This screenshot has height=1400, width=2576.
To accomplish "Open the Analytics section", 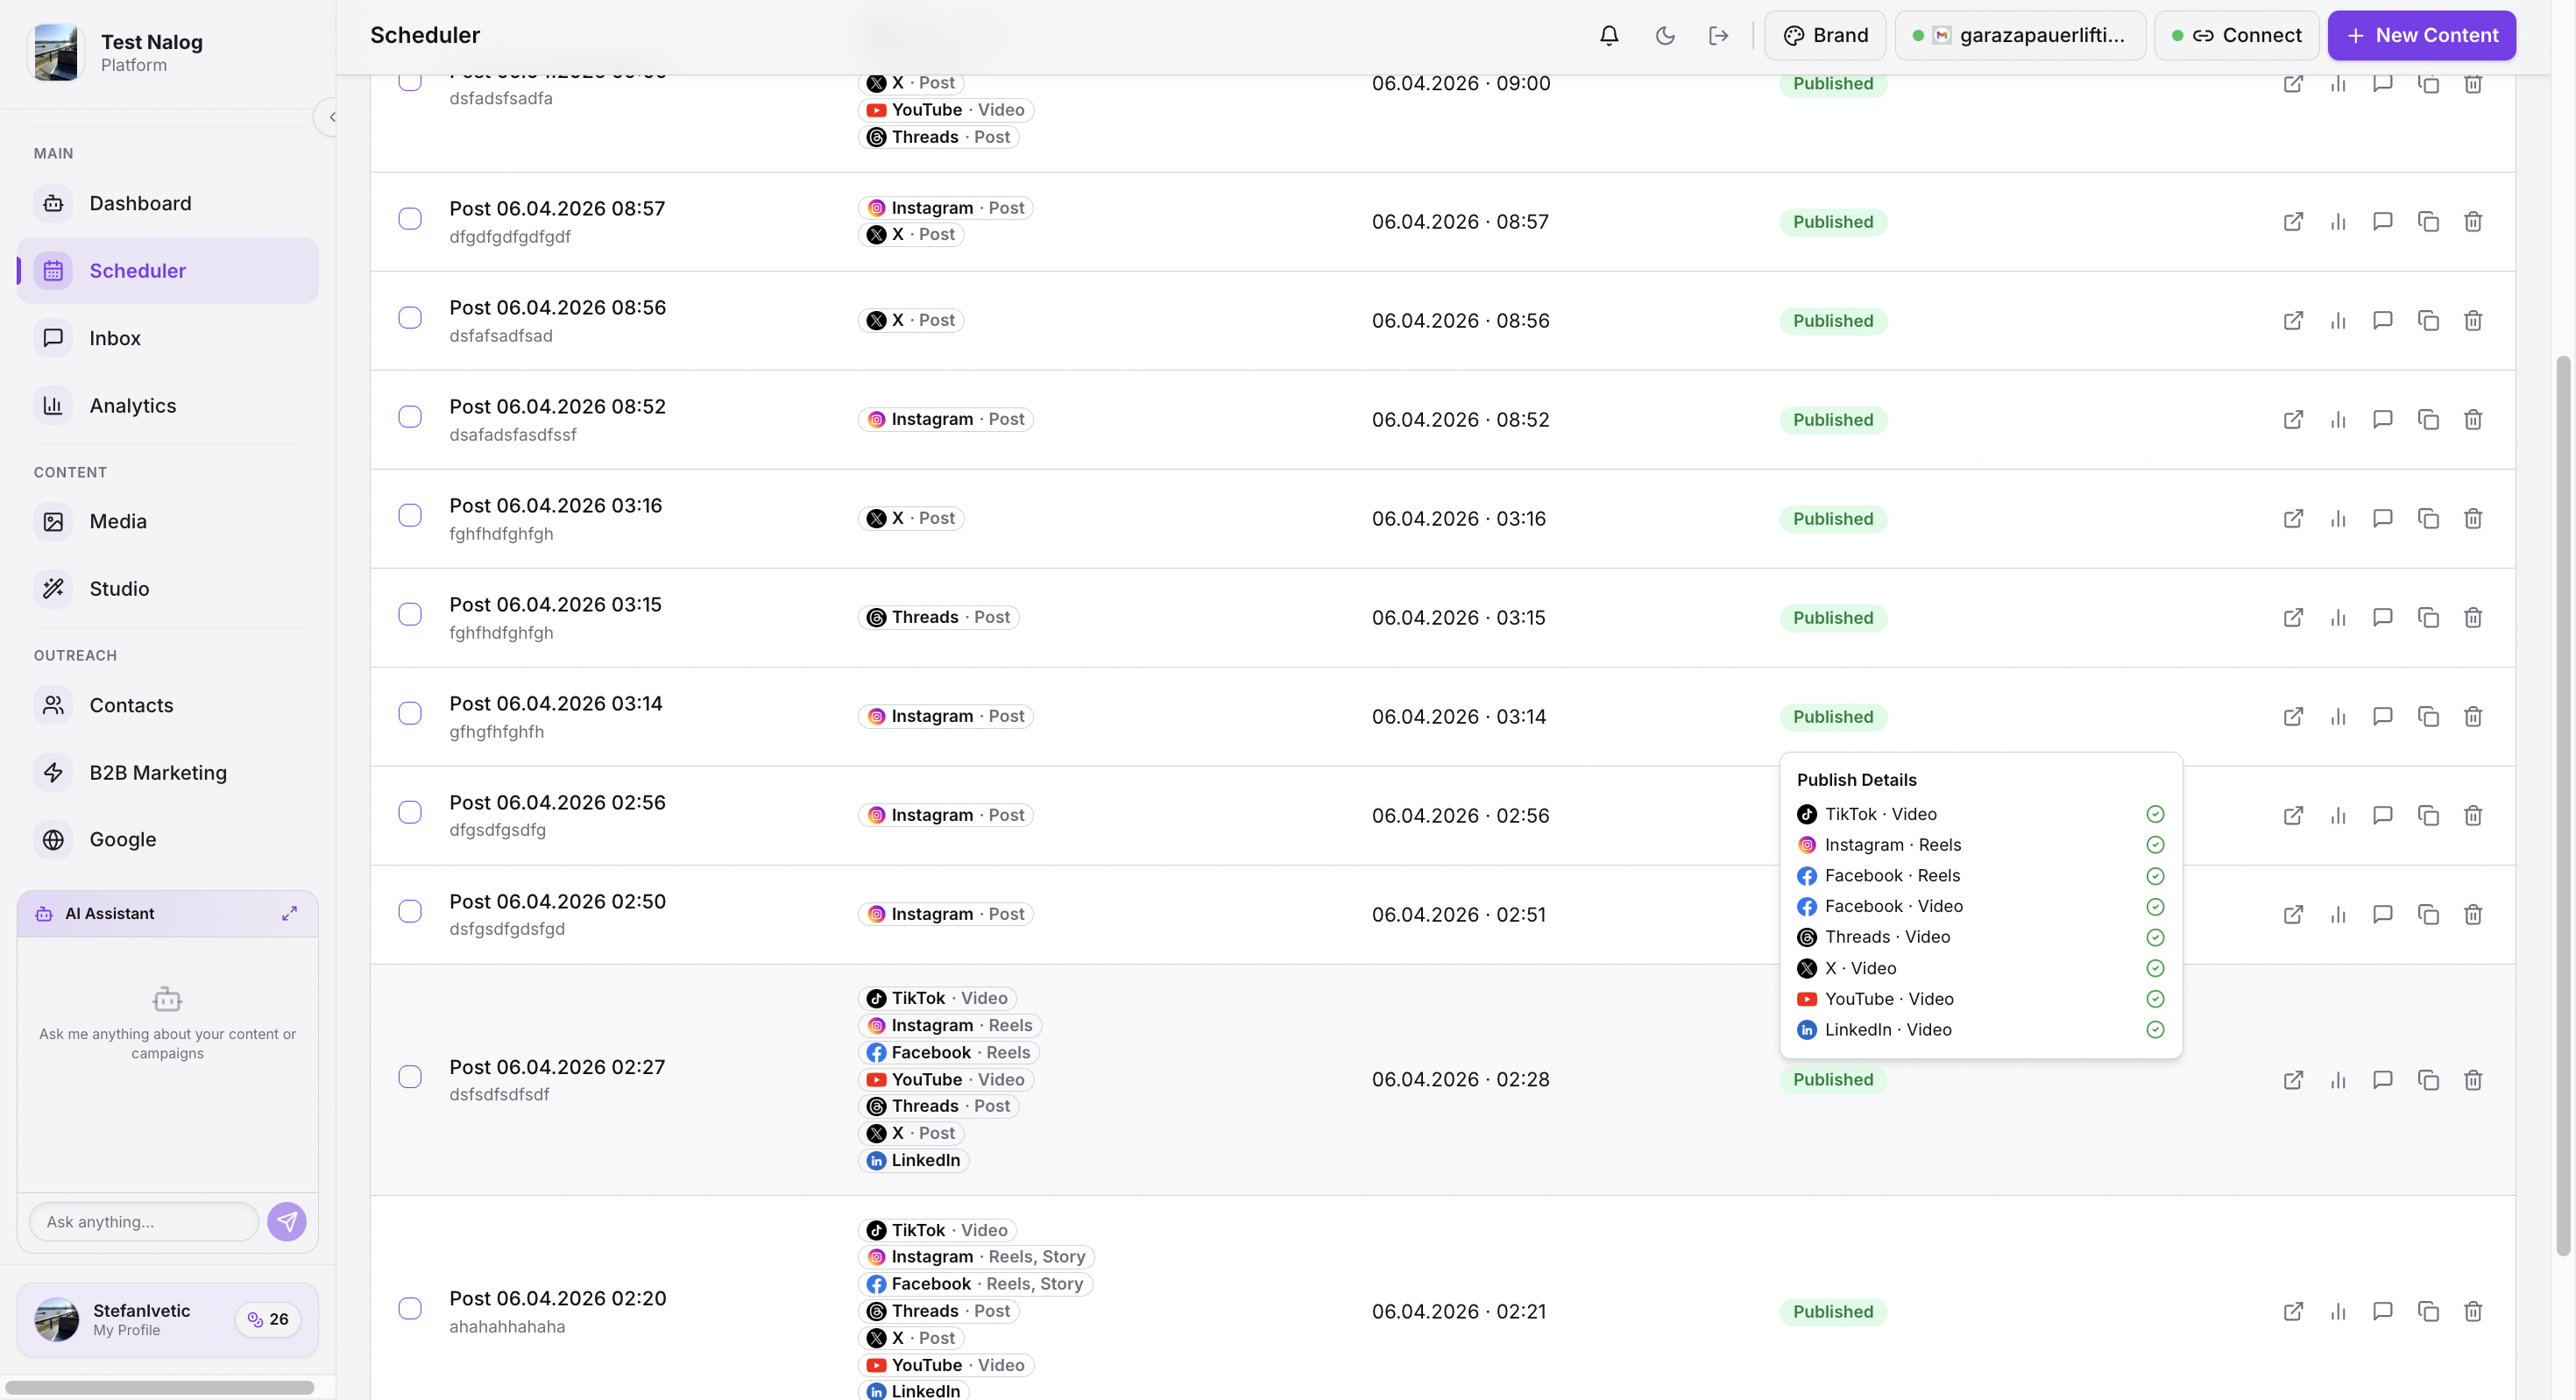I will pos(132,405).
